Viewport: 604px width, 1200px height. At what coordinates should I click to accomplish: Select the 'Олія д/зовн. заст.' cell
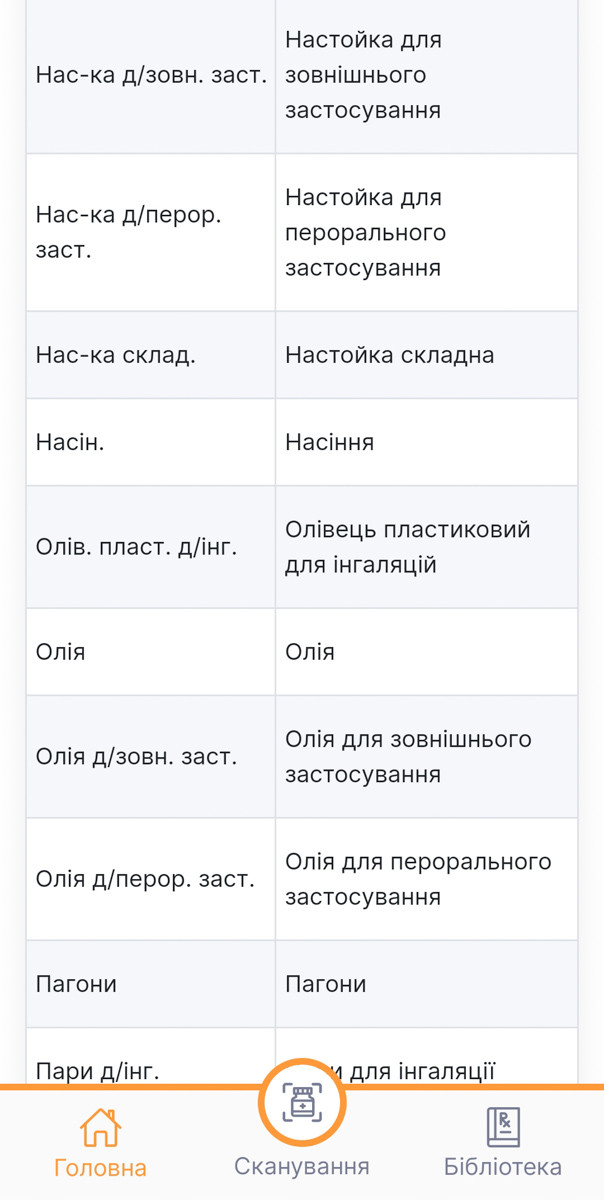coord(151,757)
